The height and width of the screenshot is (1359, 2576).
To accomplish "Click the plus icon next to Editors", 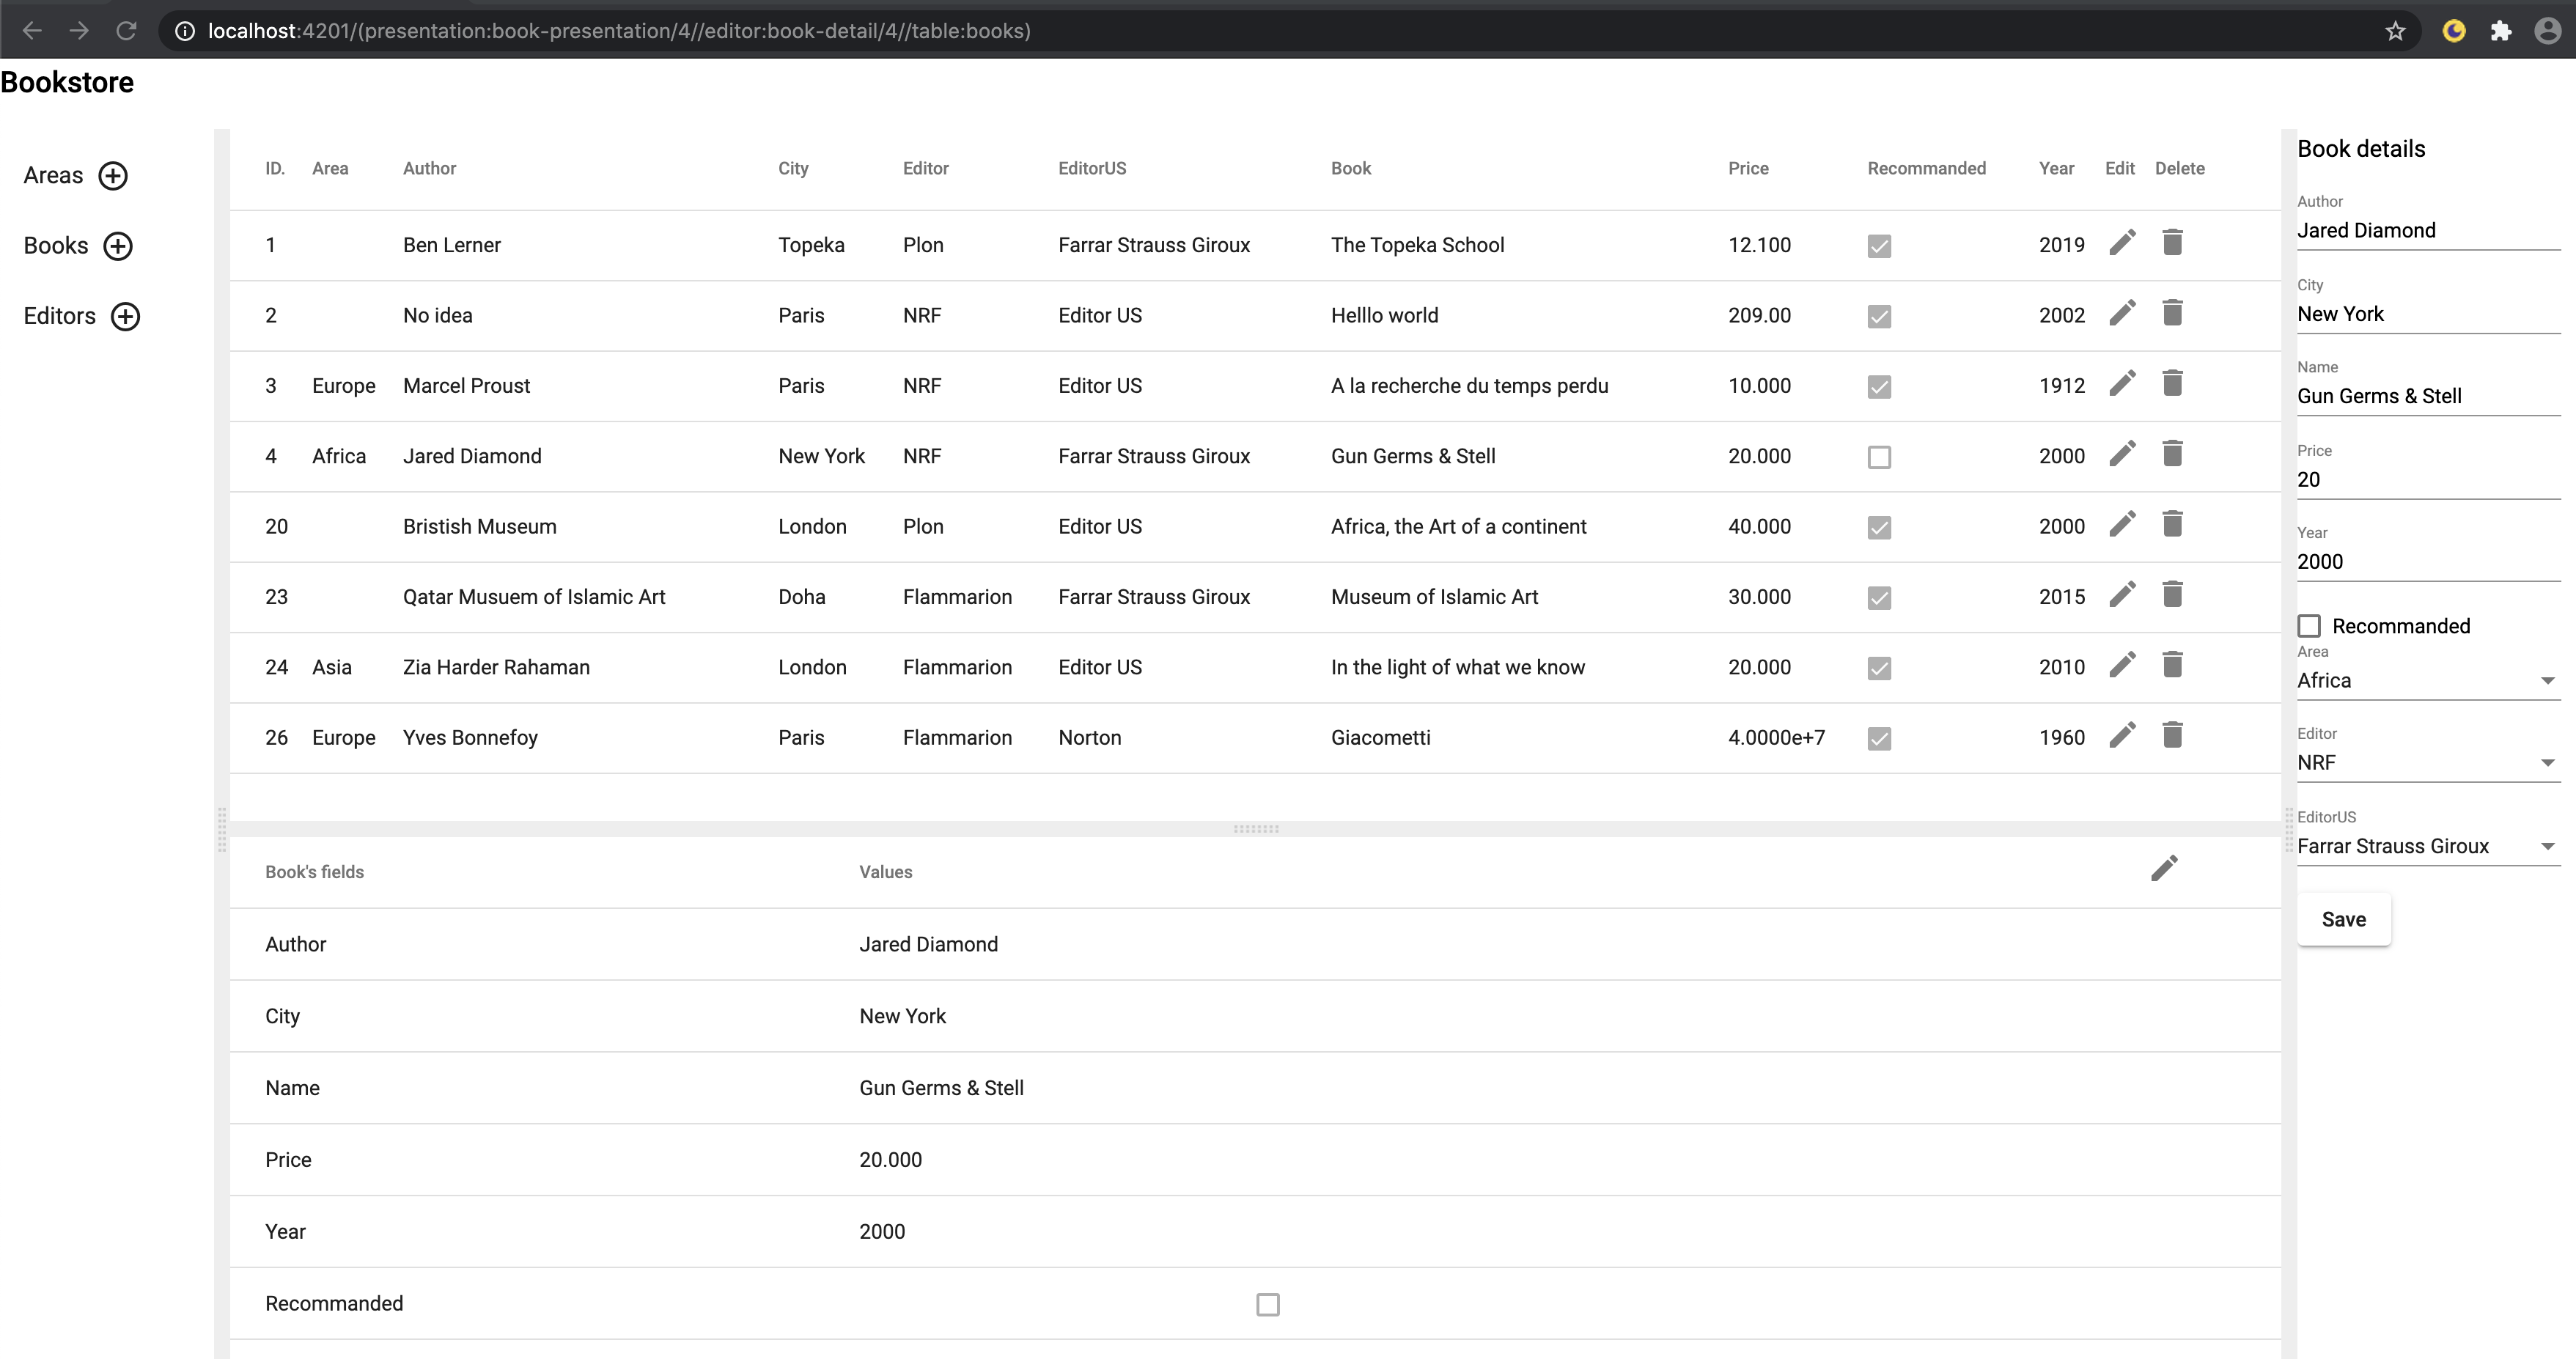I will click(125, 317).
